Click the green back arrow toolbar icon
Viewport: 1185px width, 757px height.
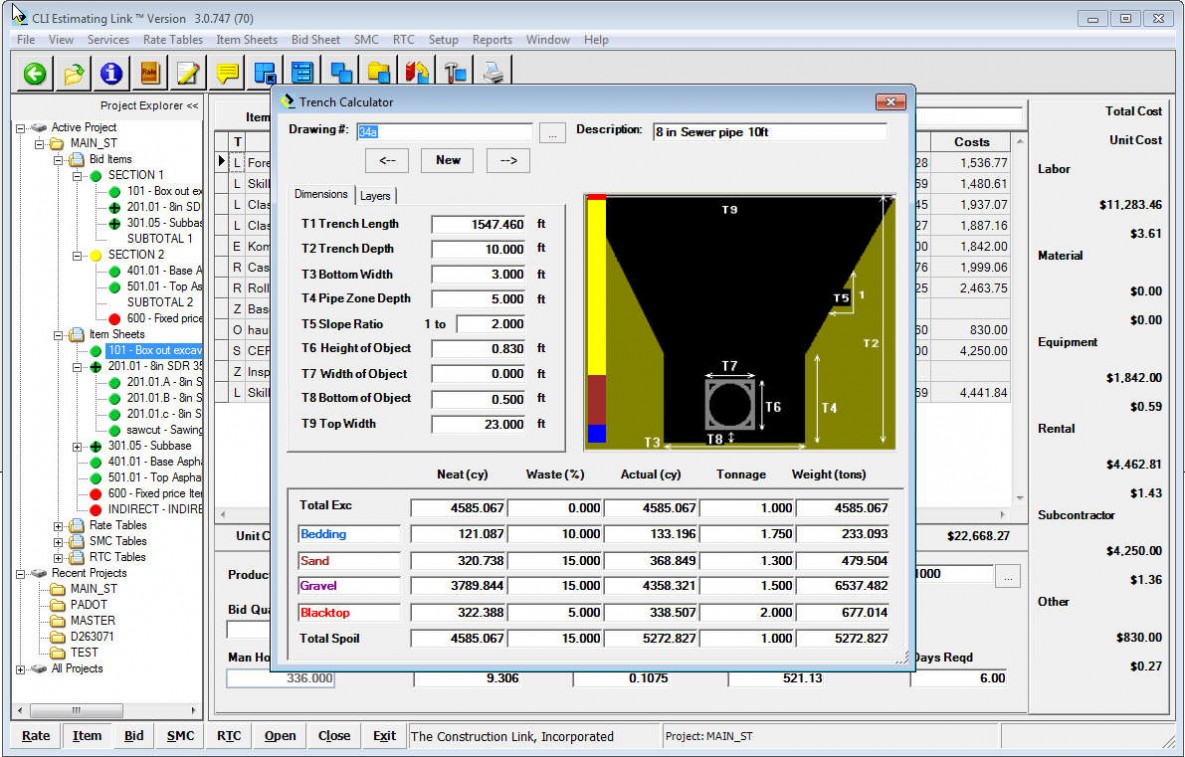tap(35, 73)
